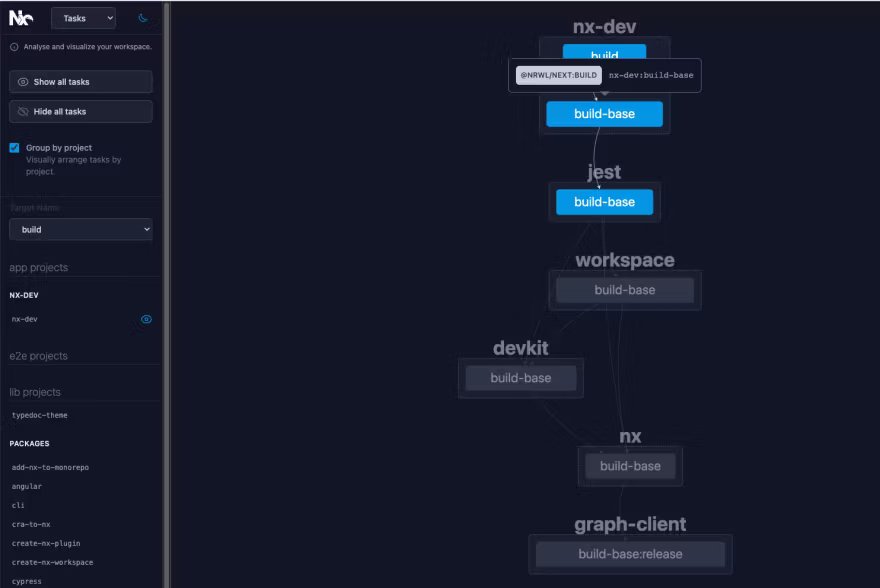Toggle nx-dev visibility eye icon
Image resolution: width=880 pixels, height=588 pixels.
[146, 320]
